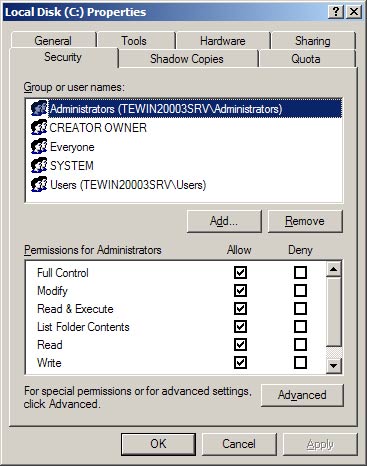This screenshot has width=367, height=466.
Task: Open Advanced permission settings
Action: pyautogui.click(x=302, y=395)
